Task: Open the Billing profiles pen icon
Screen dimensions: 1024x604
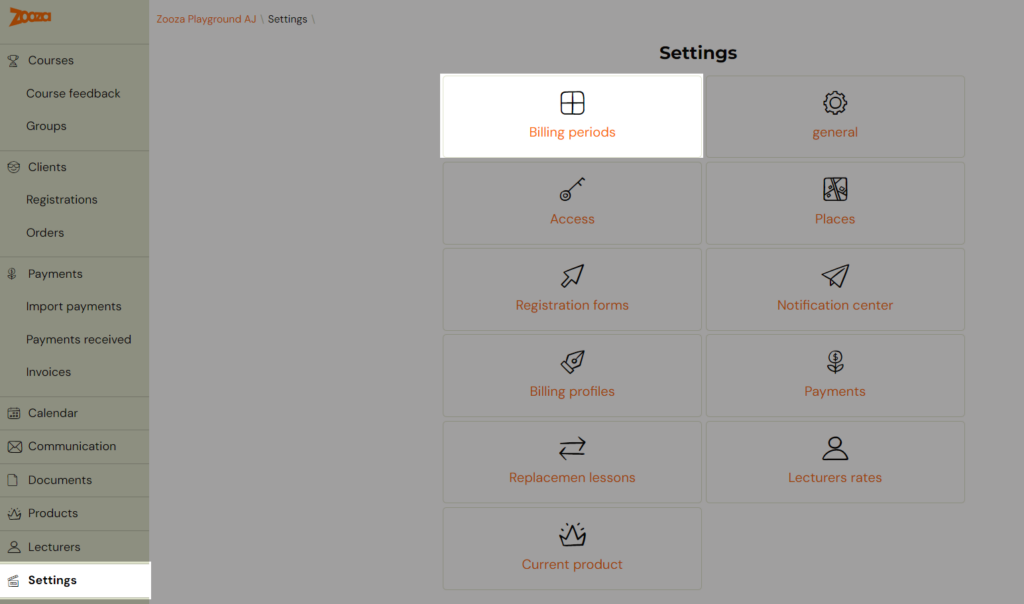Action: (x=572, y=362)
